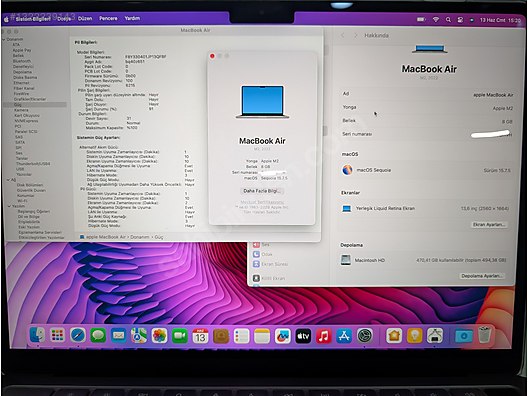Start FaceTime from the Dock
This screenshot has width=528, height=396.
180,335
